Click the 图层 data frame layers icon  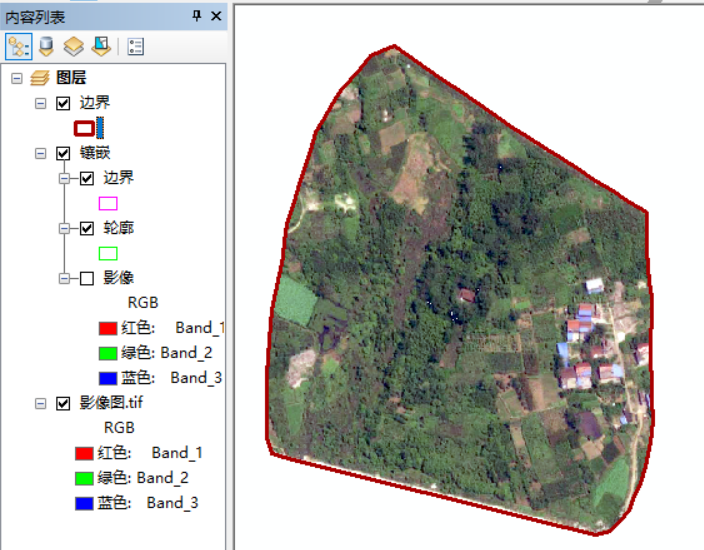(x=40, y=78)
